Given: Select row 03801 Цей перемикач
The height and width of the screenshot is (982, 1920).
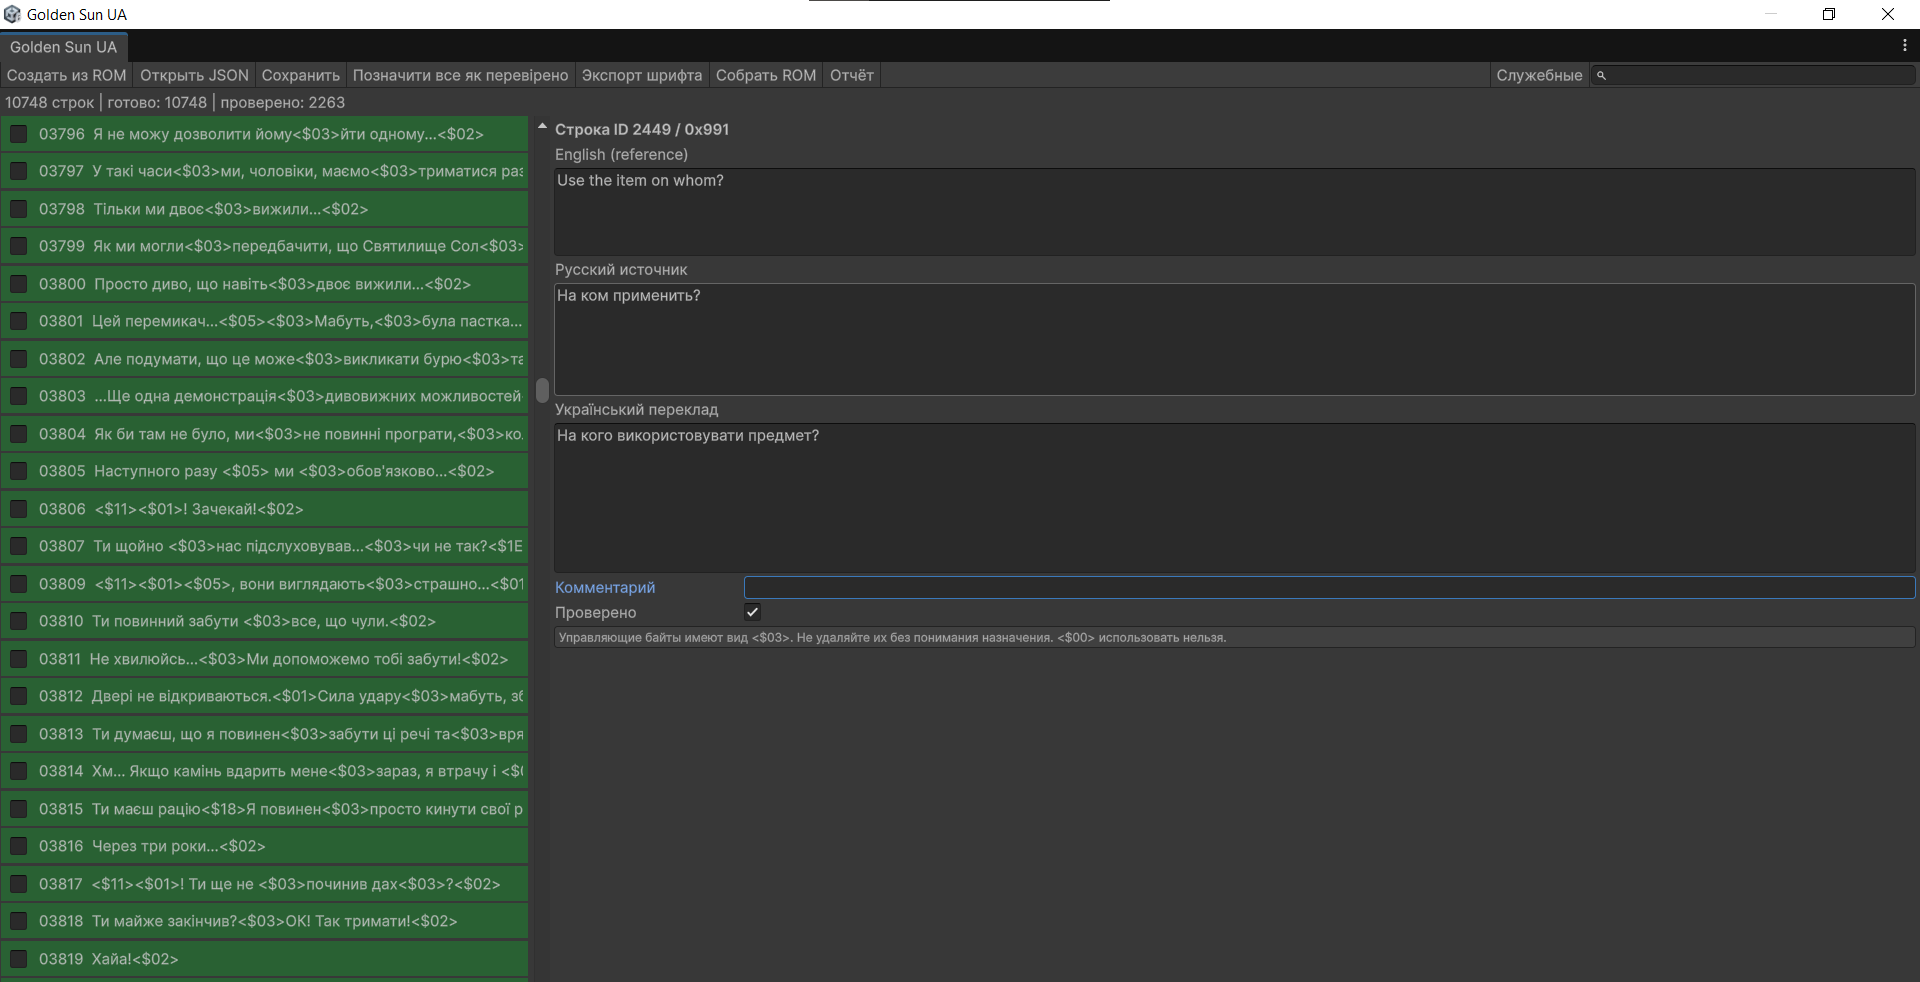Looking at the screenshot, I should (264, 321).
